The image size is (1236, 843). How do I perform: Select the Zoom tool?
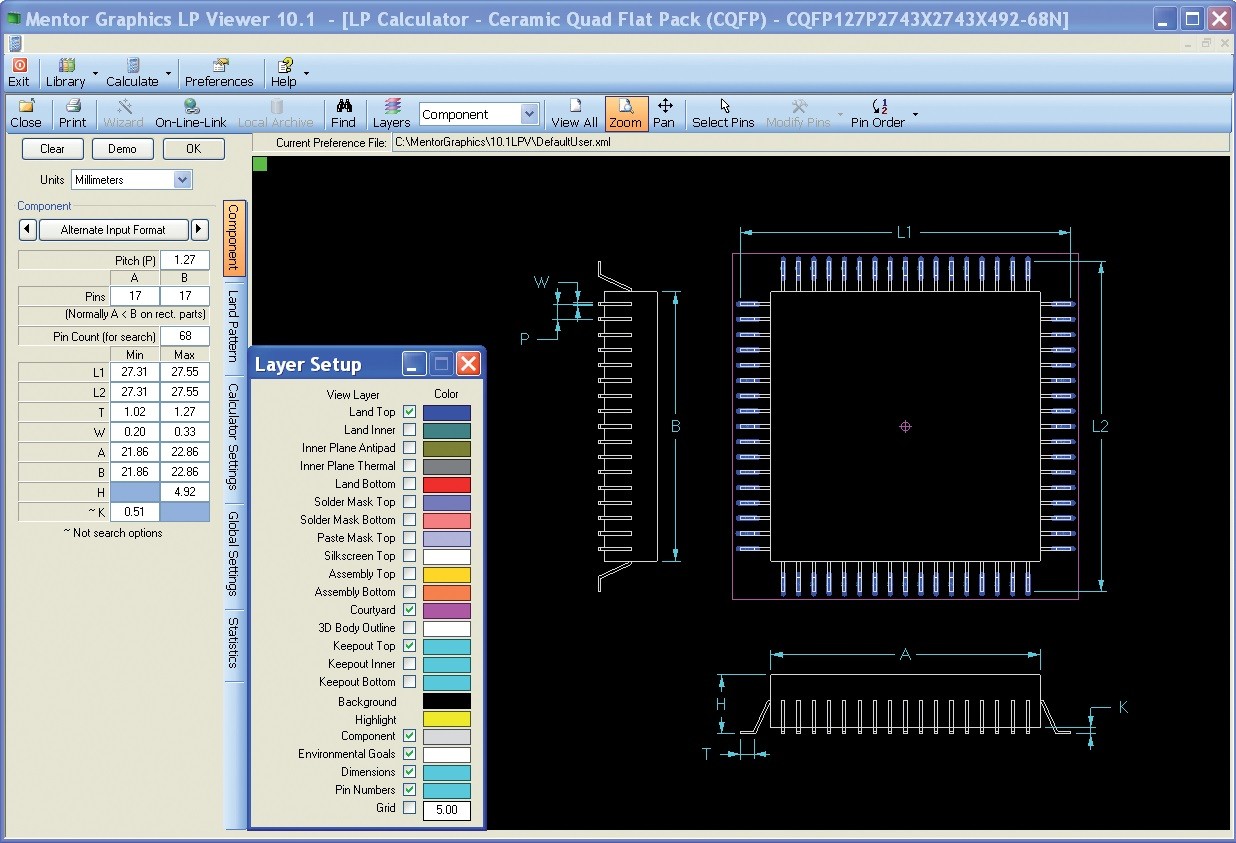coord(626,114)
